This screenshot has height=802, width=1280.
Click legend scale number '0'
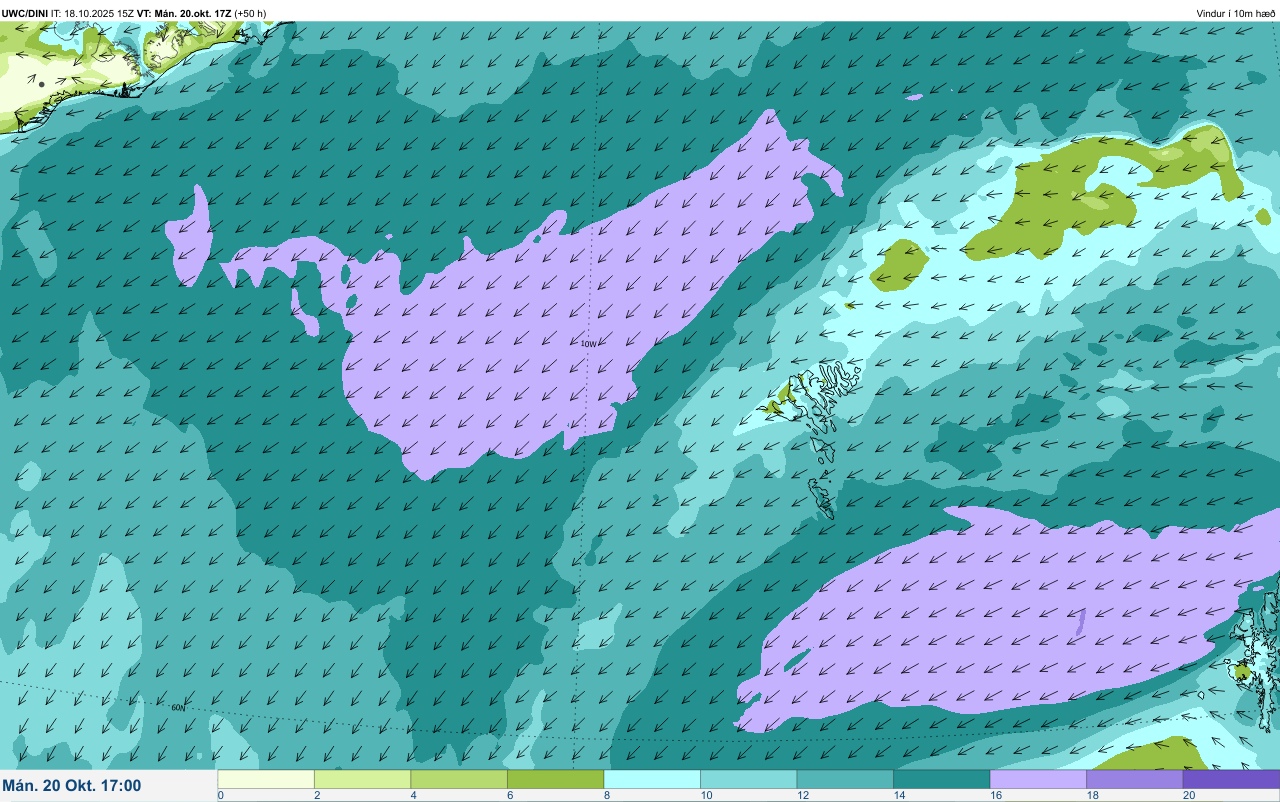220,795
